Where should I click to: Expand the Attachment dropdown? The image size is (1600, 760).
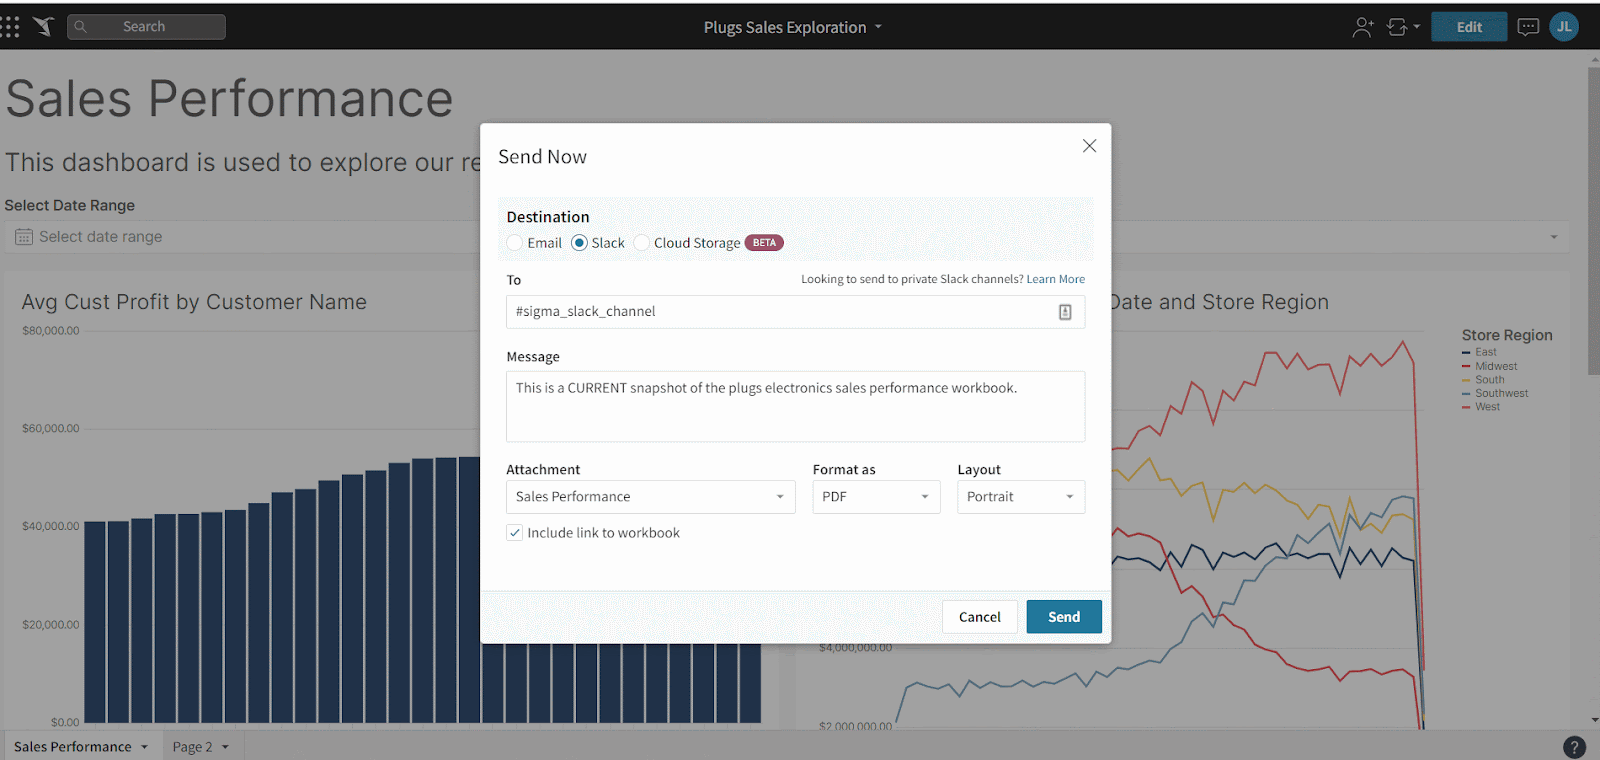[x=651, y=497]
